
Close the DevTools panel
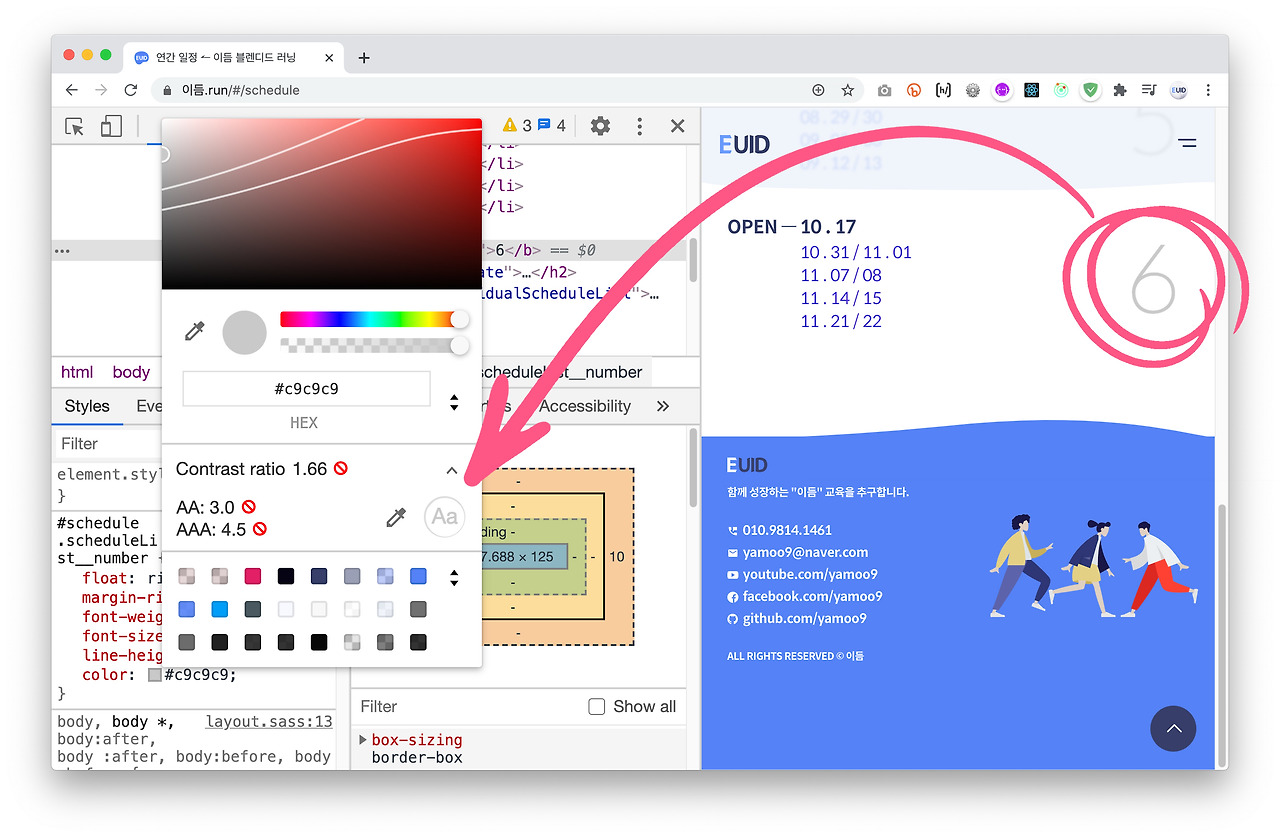click(x=678, y=126)
